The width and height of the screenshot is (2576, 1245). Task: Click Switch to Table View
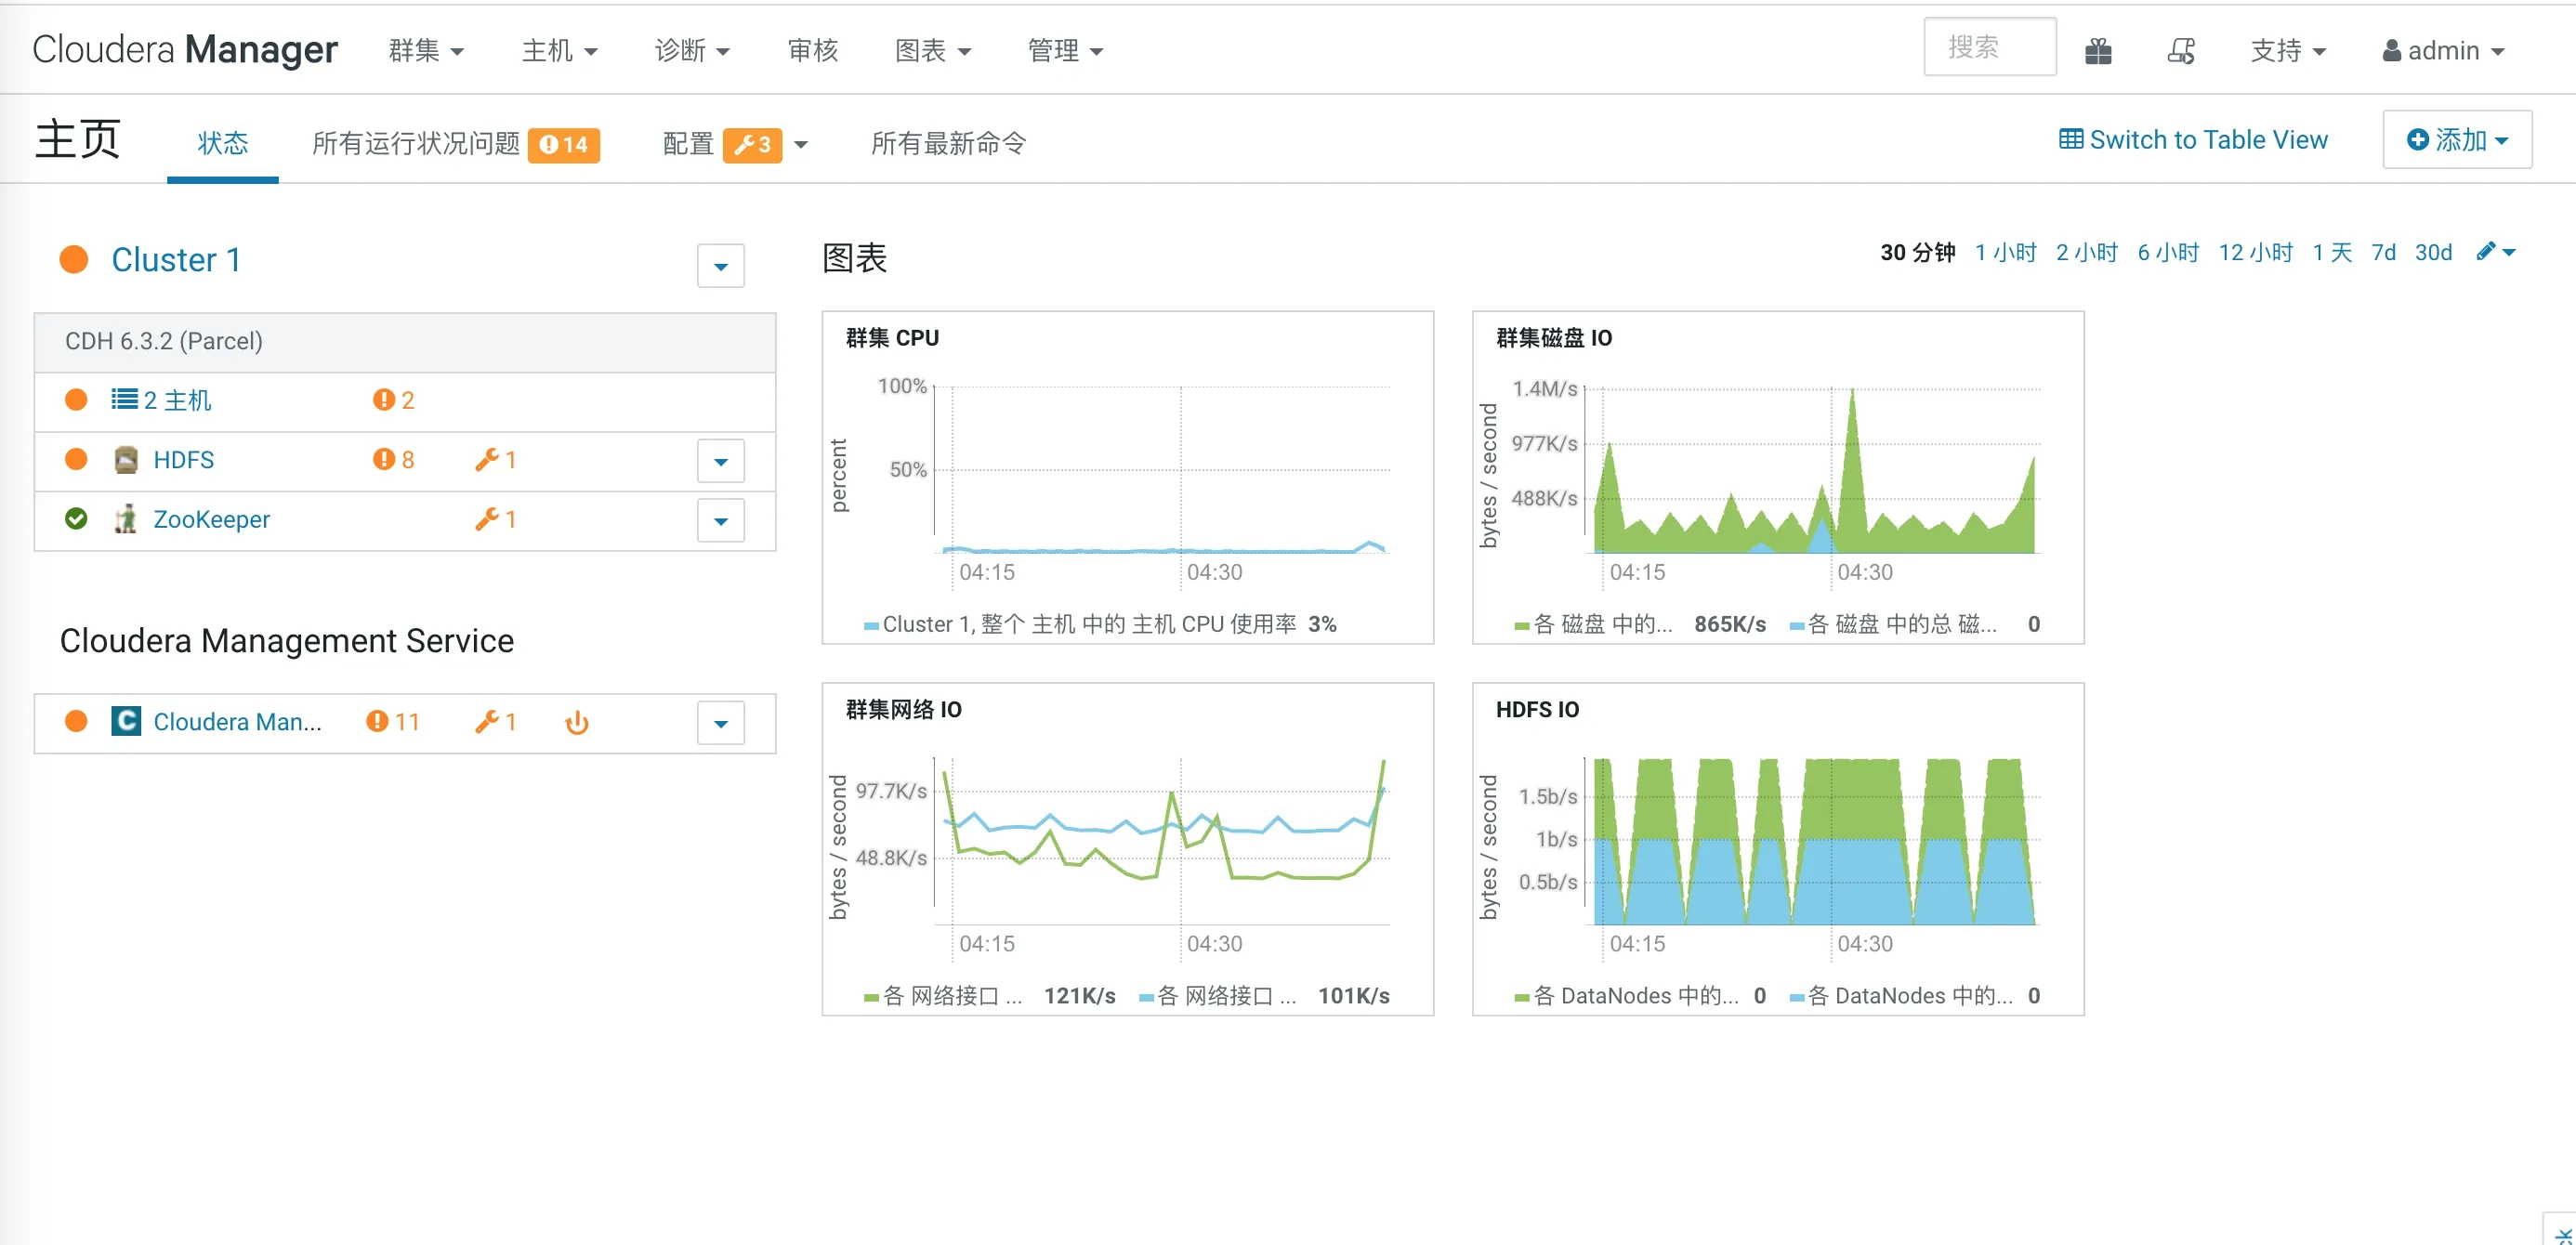(x=2193, y=139)
